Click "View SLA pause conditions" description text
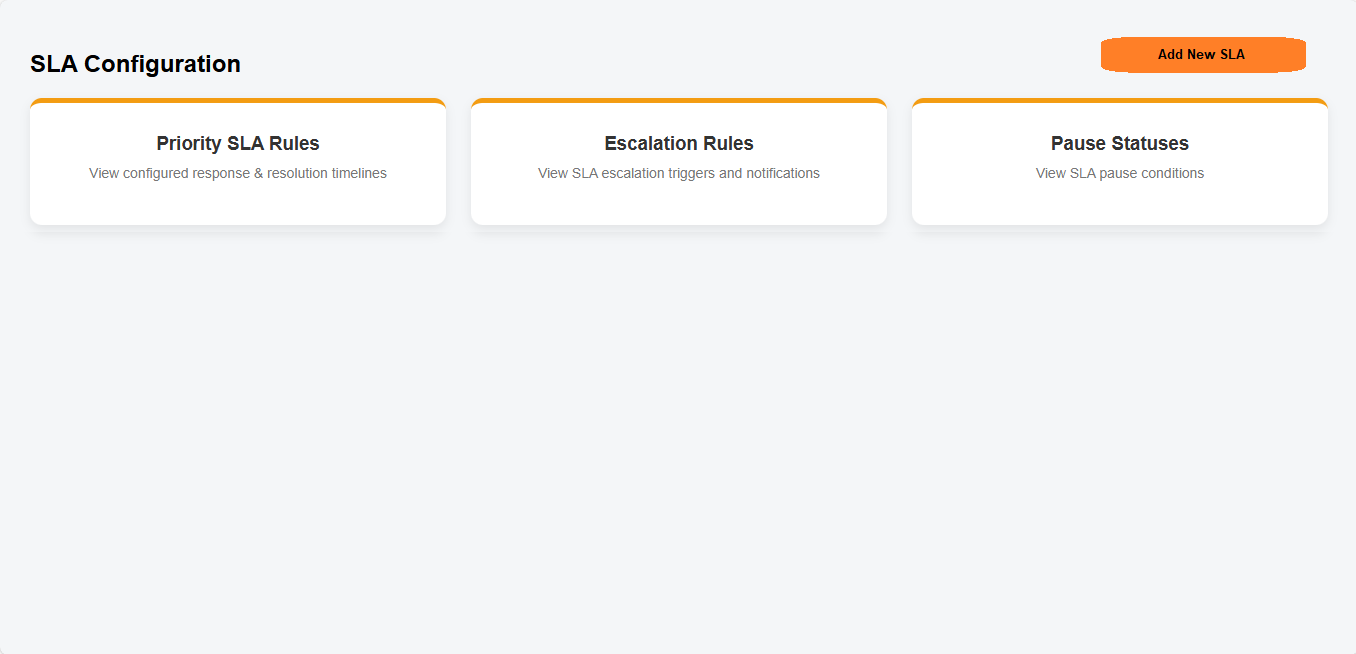 pyautogui.click(x=1120, y=173)
